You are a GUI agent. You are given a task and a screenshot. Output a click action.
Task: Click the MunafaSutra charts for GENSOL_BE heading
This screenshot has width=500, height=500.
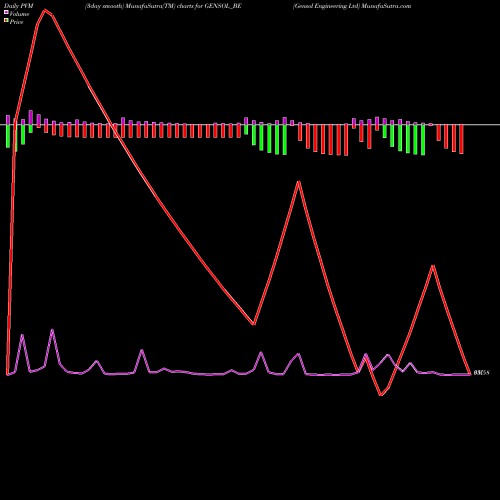click(x=163, y=6)
